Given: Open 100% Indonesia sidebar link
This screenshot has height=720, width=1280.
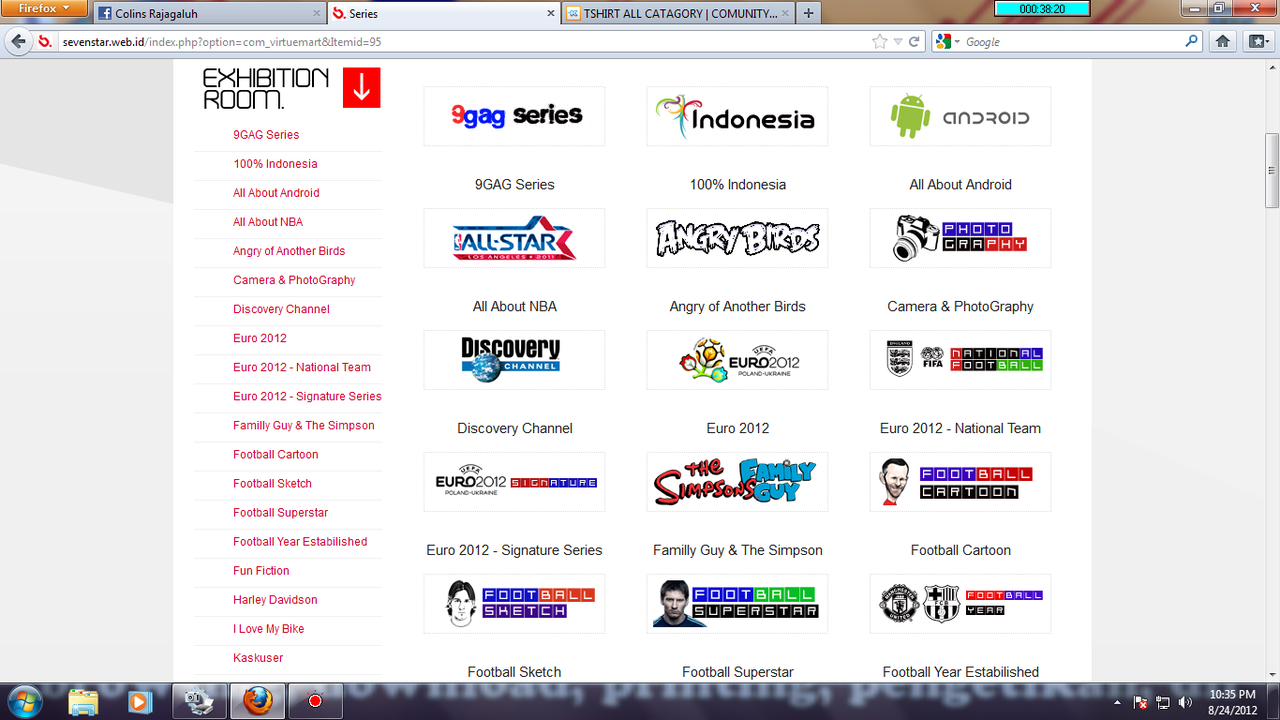Looking at the screenshot, I should 275,164.
